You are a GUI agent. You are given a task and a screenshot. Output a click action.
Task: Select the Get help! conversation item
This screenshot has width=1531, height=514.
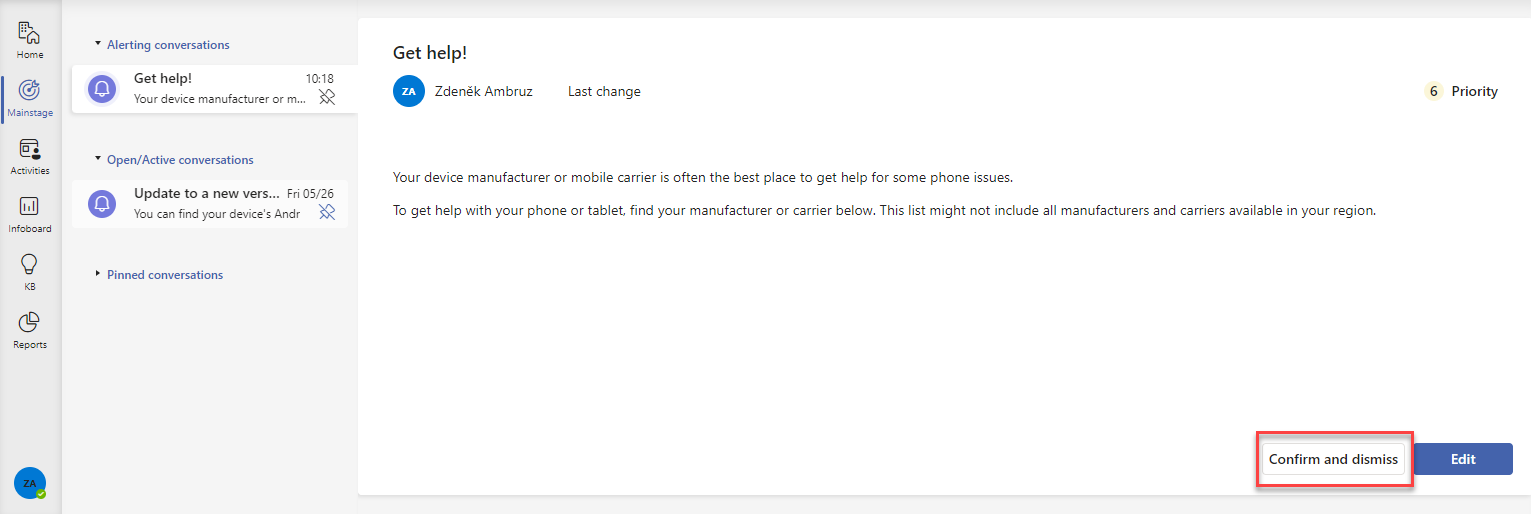click(214, 89)
